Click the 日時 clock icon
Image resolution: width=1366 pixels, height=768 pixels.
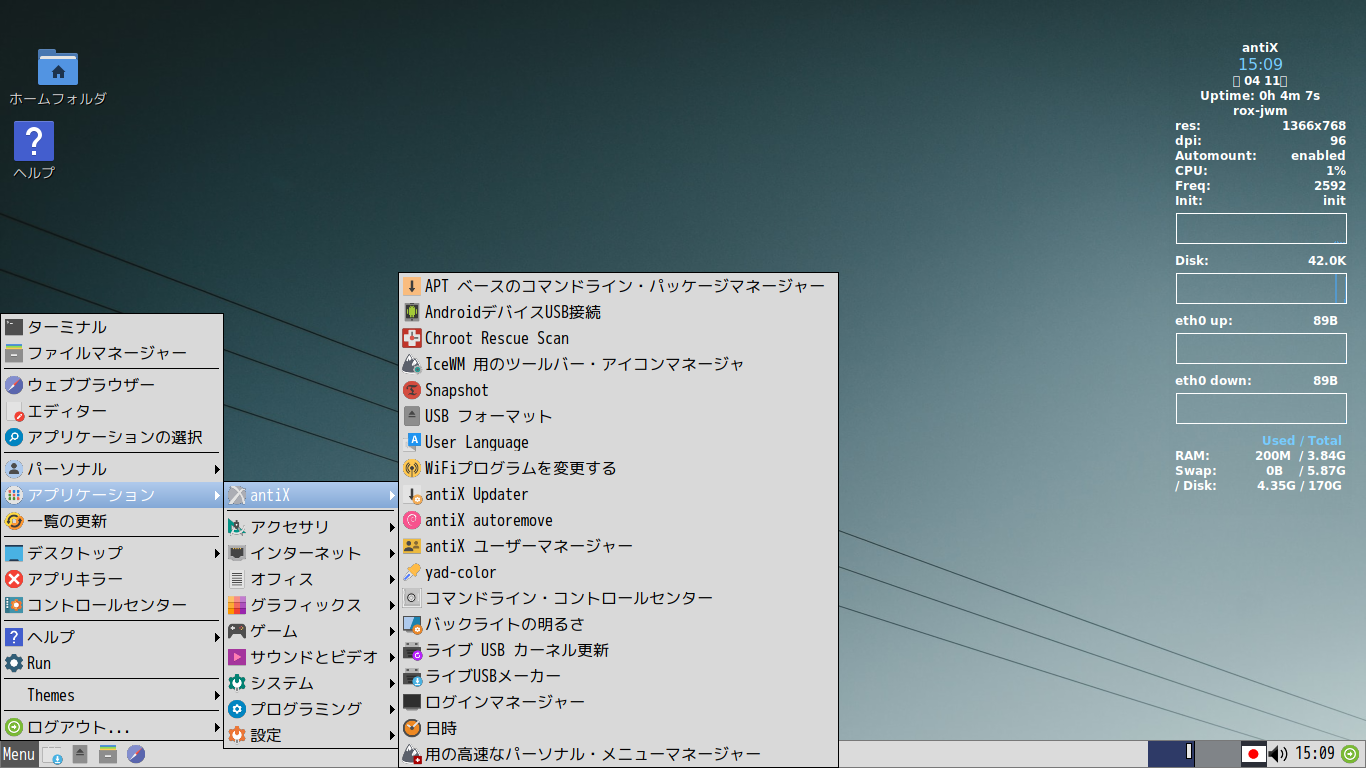pos(412,728)
